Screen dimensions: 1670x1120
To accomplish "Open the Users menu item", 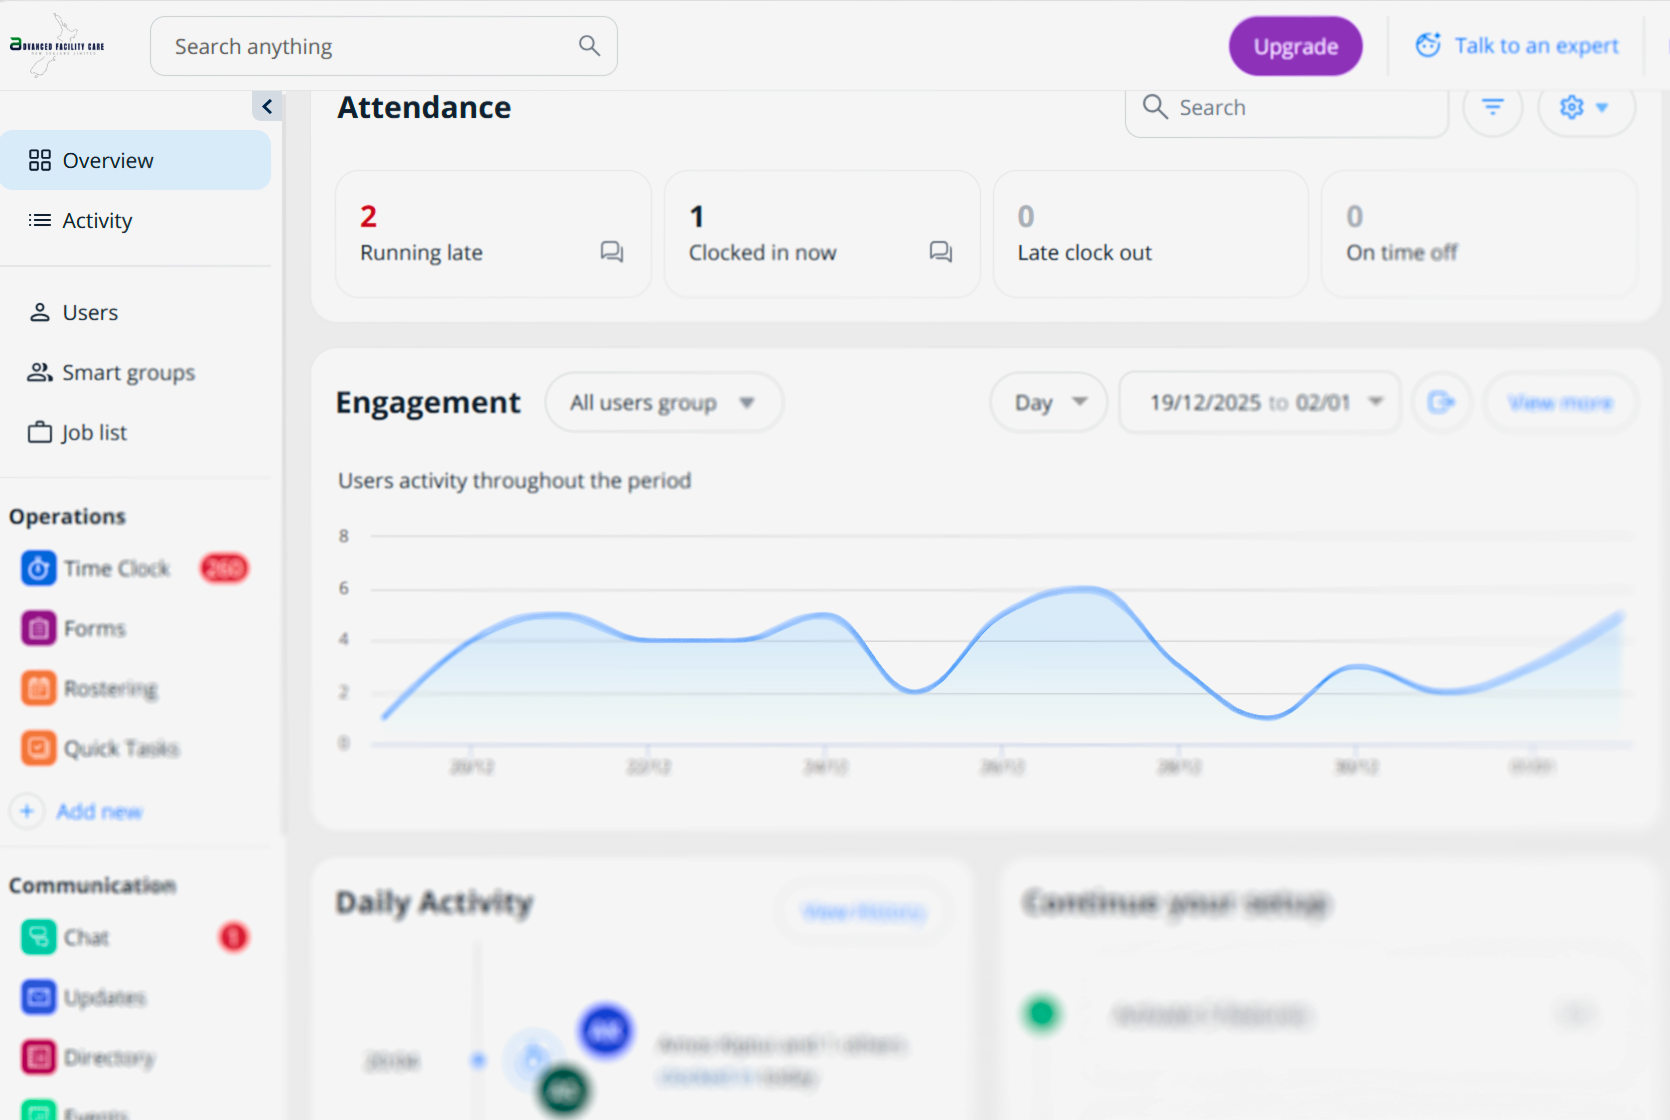I will pyautogui.click(x=90, y=312).
